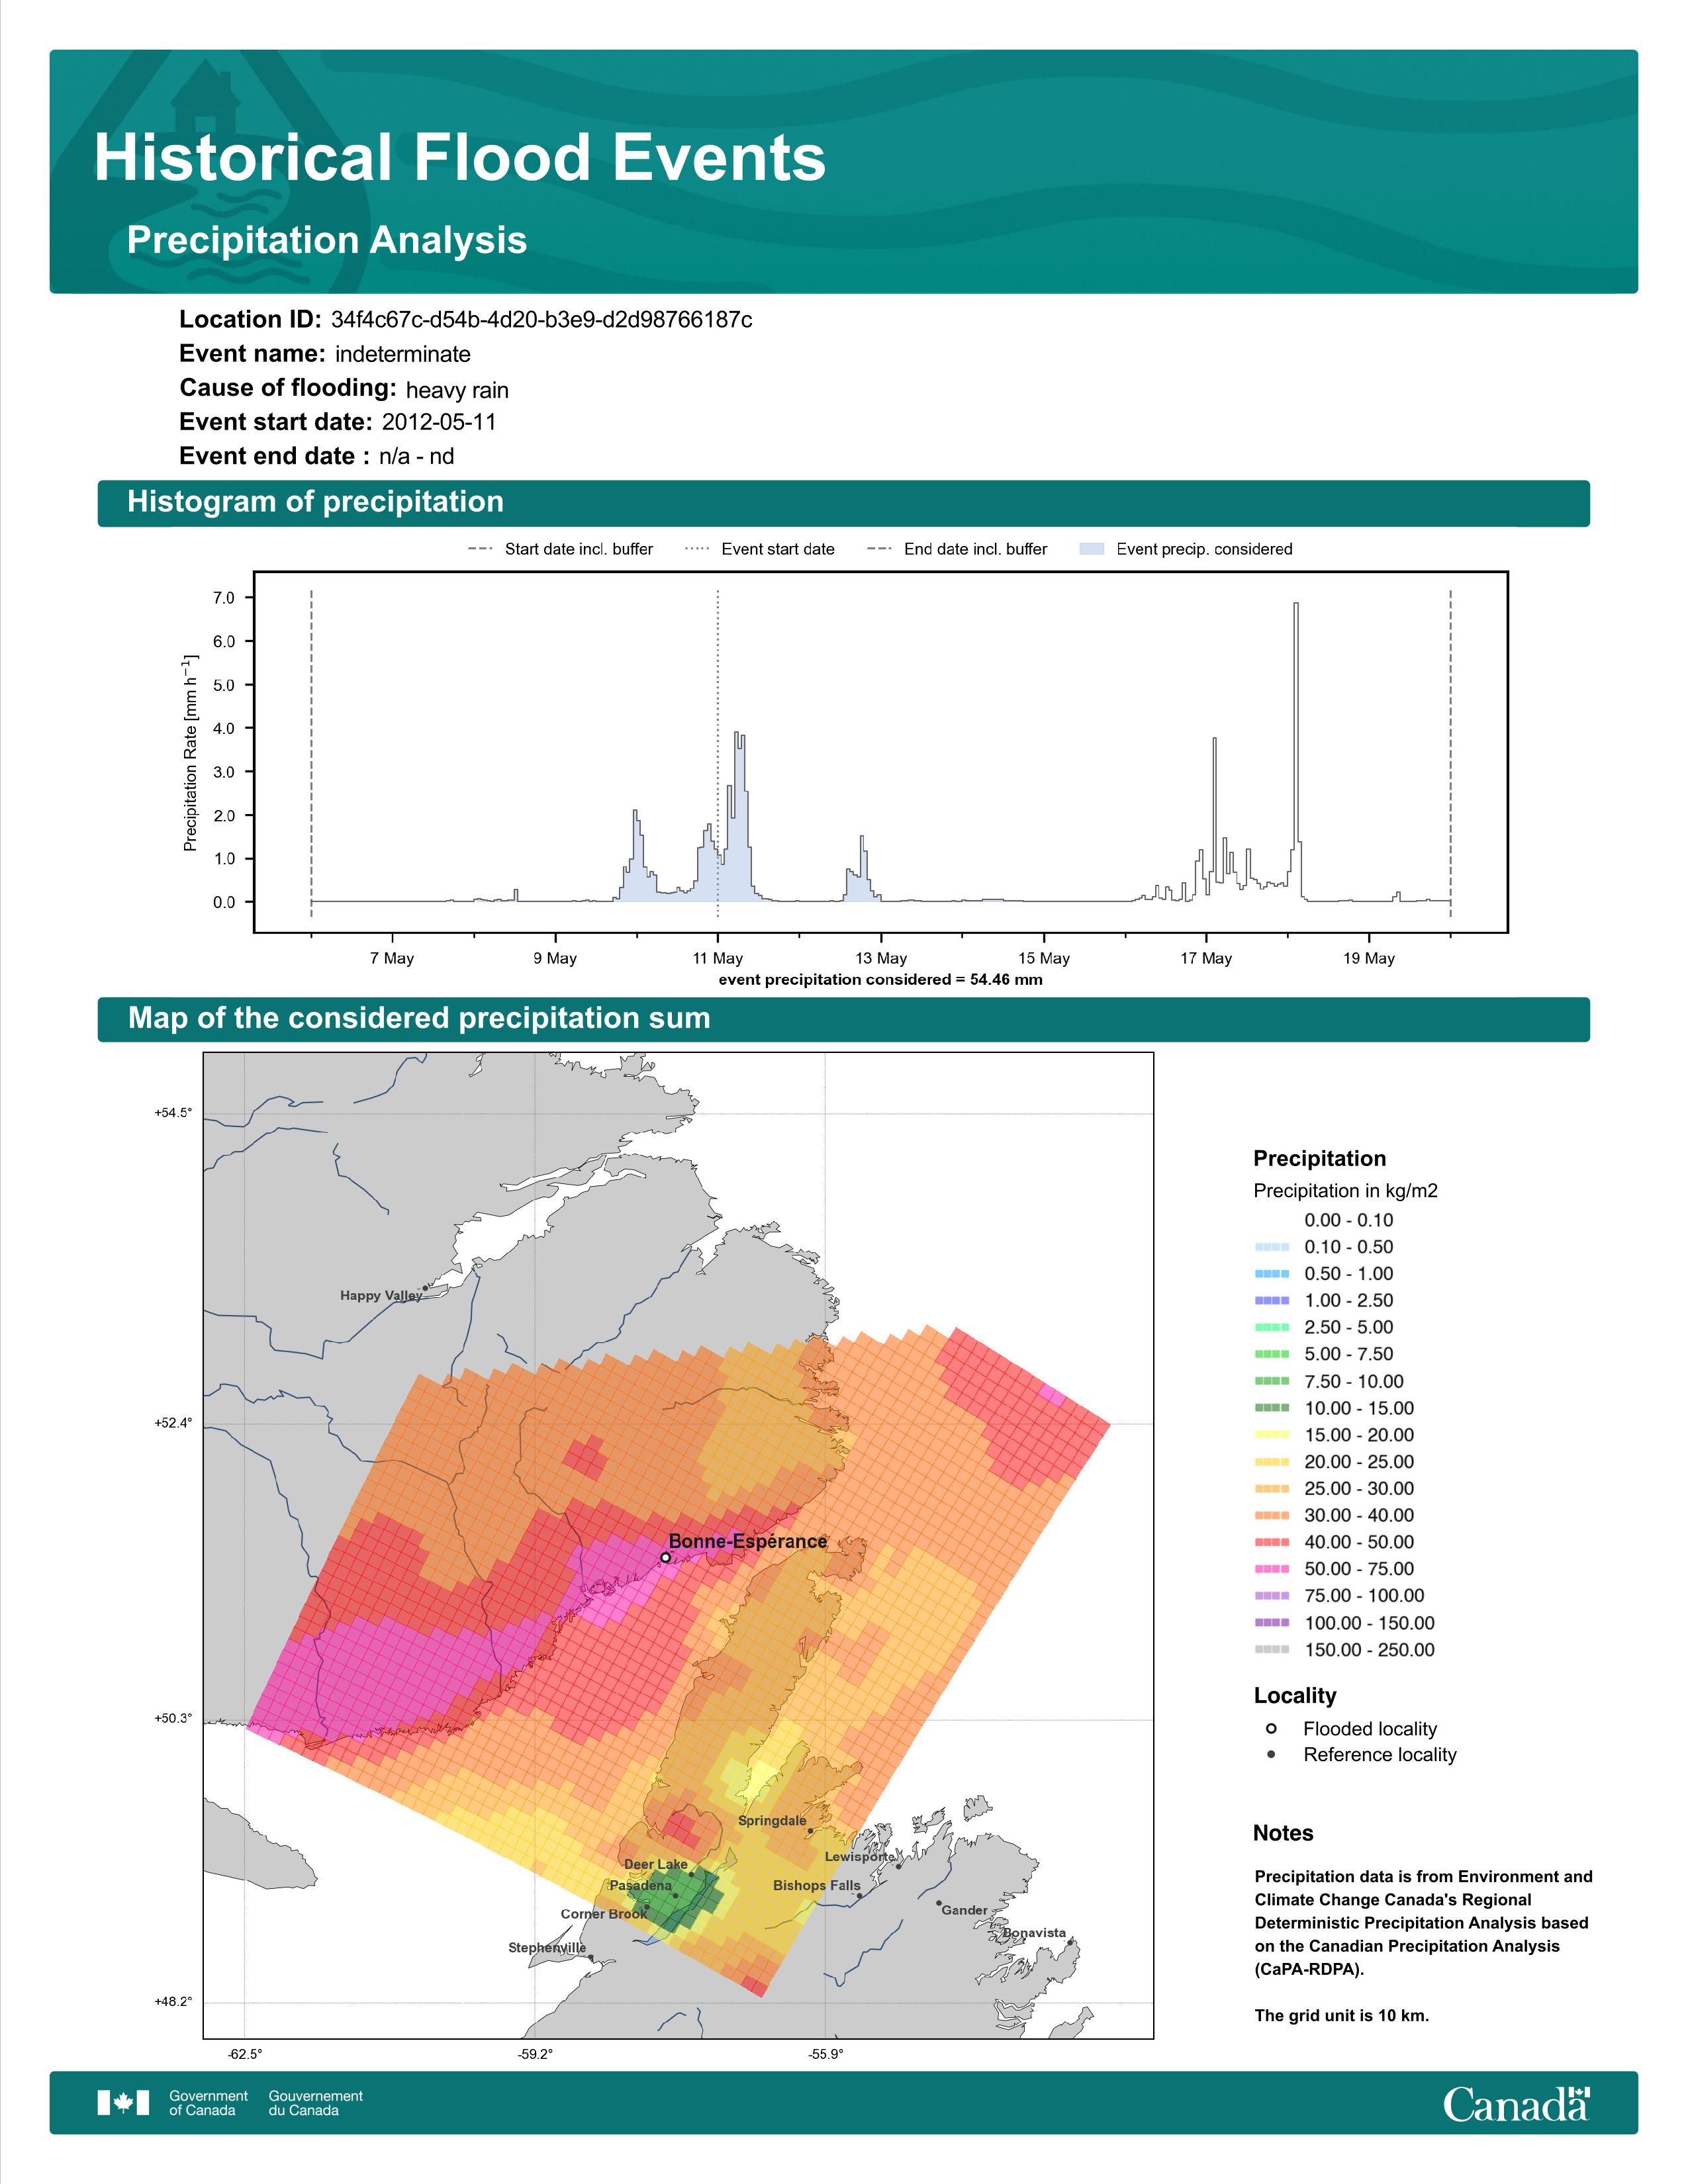The image size is (1688, 2184).
Task: Click the 30.00 - 40.00 legend swatch
Action: pos(1271,1516)
